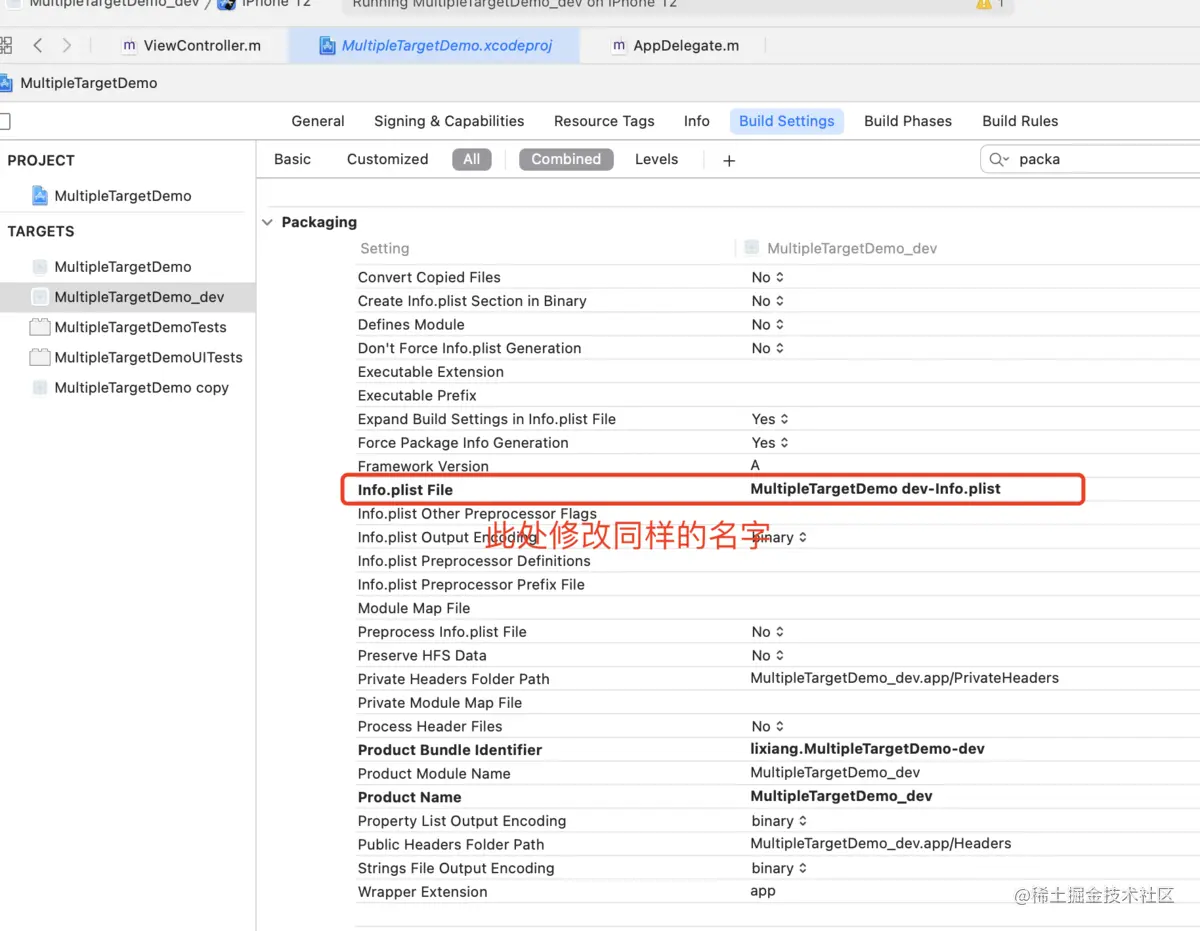Image resolution: width=1200 pixels, height=931 pixels.
Task: Click the related items grid icon
Action: point(5,45)
